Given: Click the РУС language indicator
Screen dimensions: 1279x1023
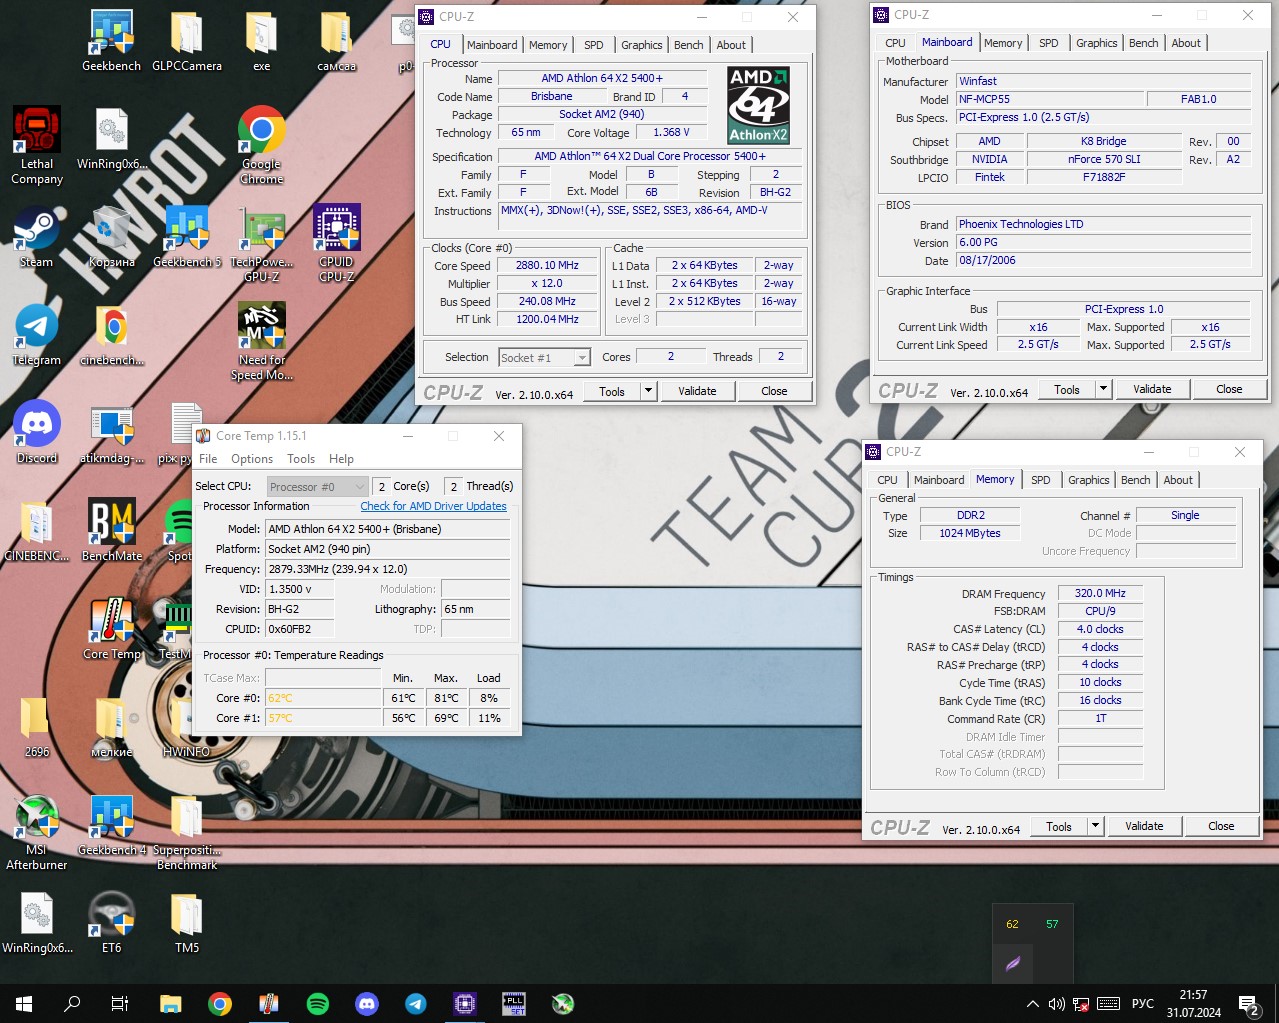Looking at the screenshot, I should [1142, 1004].
